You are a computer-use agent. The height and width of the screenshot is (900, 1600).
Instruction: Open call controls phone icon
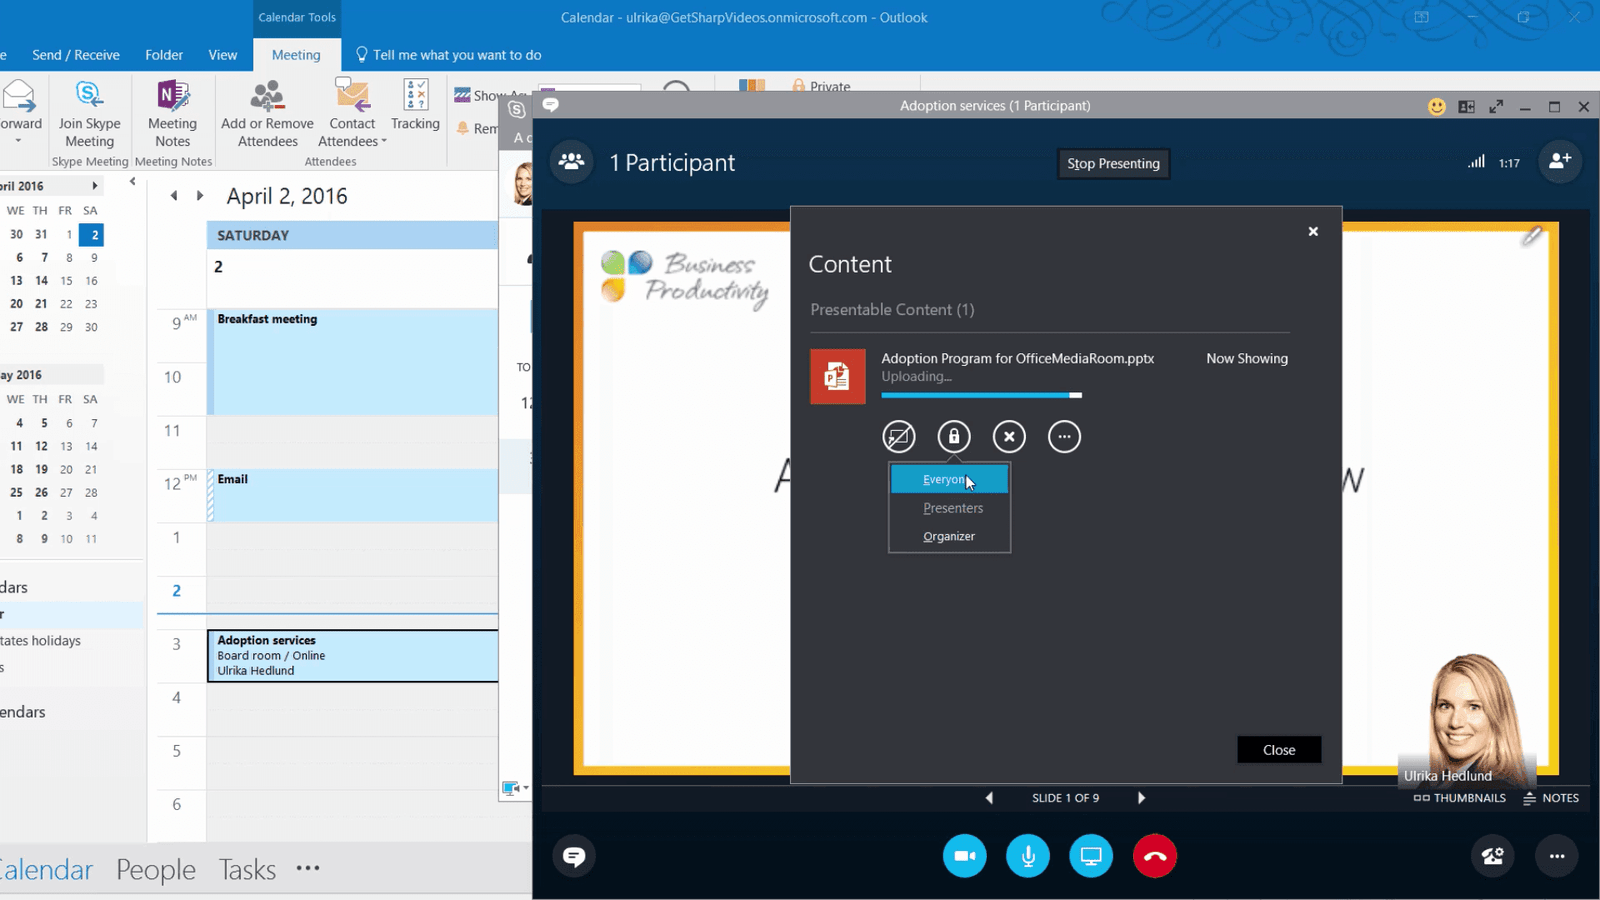pyautogui.click(x=1492, y=856)
